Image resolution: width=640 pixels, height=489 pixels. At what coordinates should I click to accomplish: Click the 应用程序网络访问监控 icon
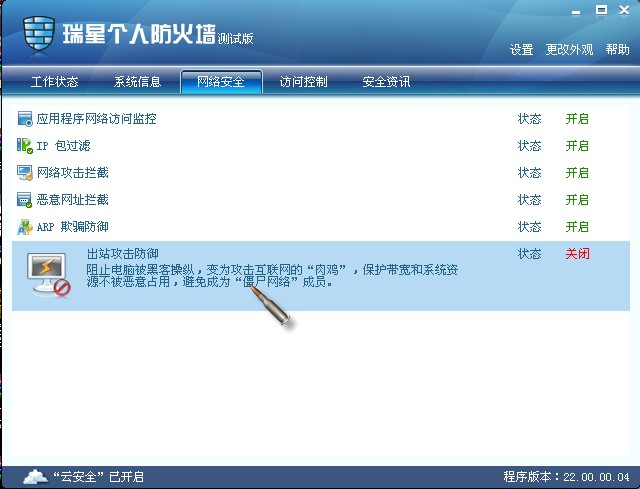click(x=25, y=119)
